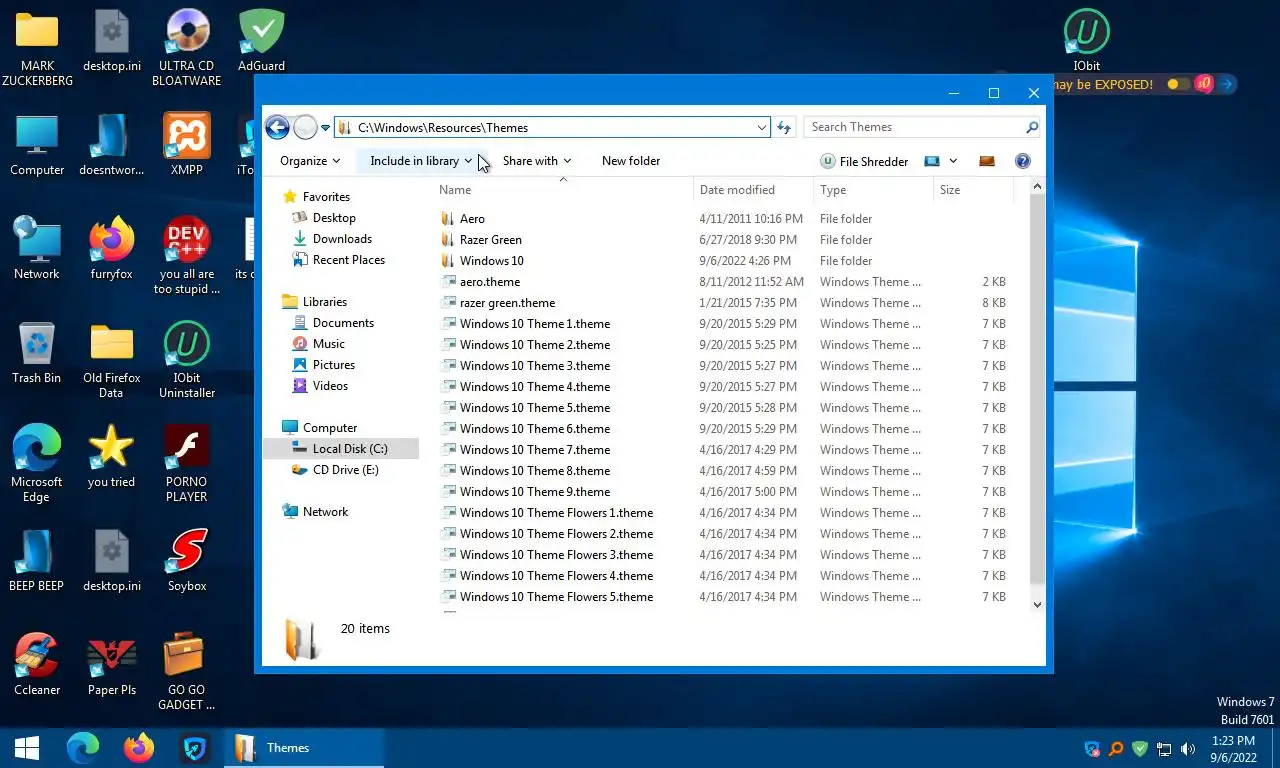Viewport: 1280px width, 768px height.
Task: Open Include in library menu
Action: 421,161
